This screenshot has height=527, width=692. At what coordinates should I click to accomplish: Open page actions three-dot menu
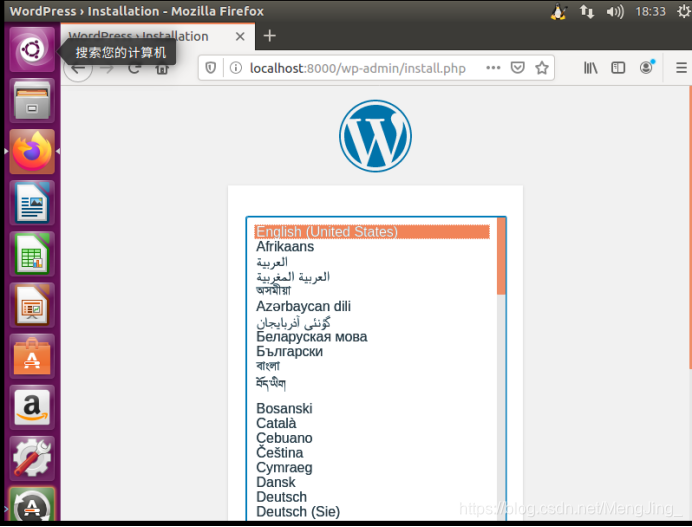493,68
